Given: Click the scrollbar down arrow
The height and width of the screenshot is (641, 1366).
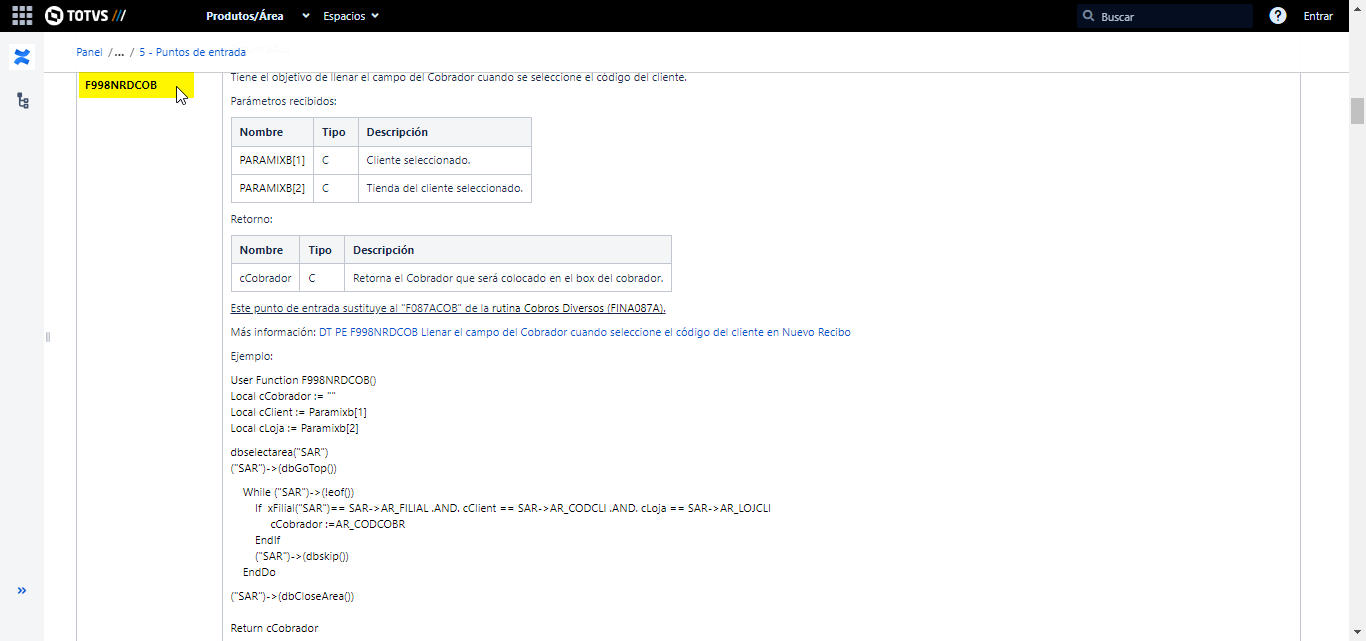Looking at the screenshot, I should [x=1357, y=633].
